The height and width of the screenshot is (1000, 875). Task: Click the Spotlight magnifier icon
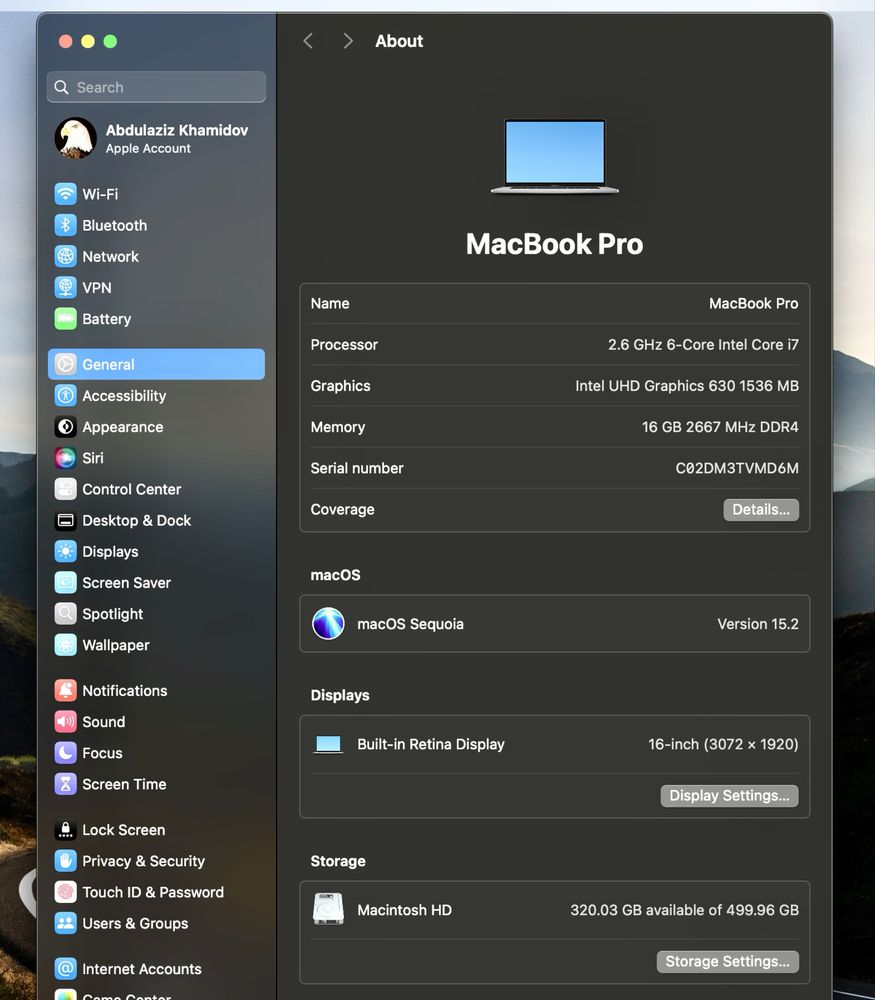[x=65, y=614]
